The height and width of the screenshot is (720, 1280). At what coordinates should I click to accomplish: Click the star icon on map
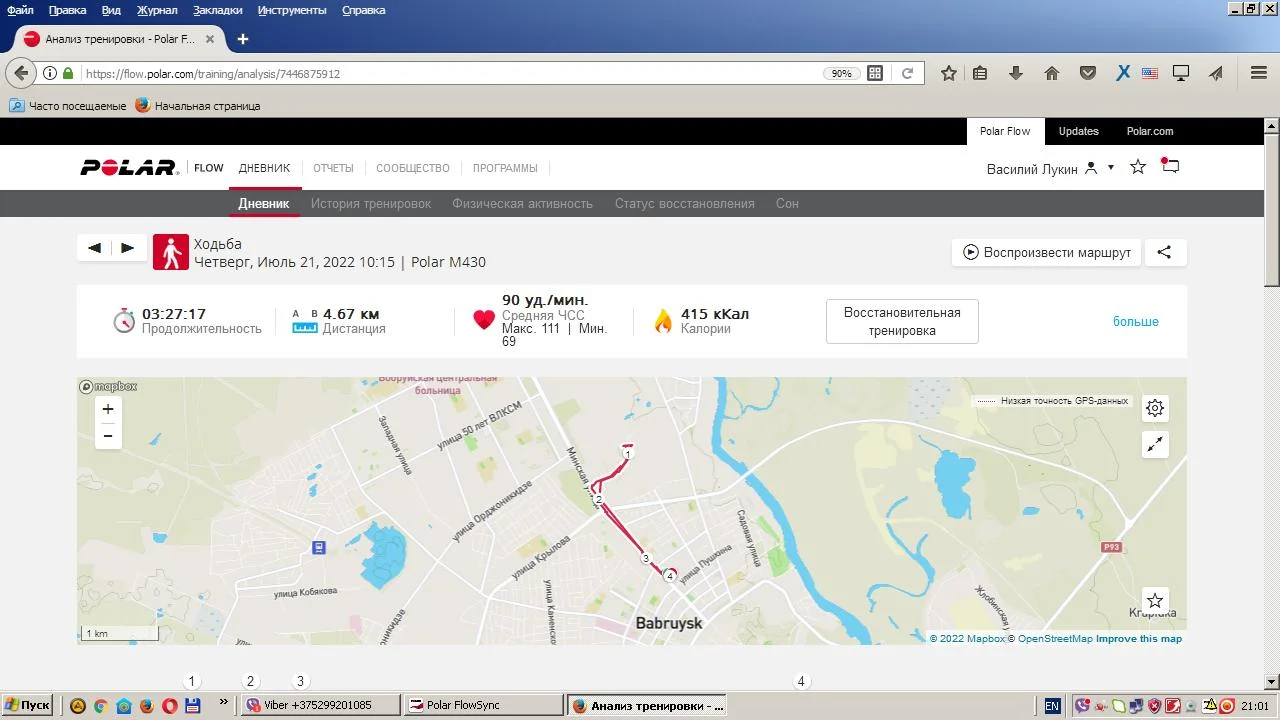click(1155, 601)
